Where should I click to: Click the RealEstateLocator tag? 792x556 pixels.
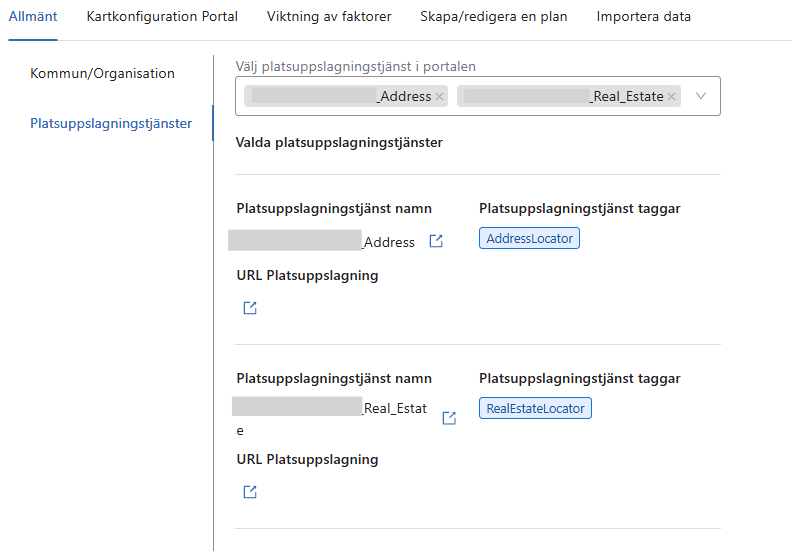pos(535,408)
